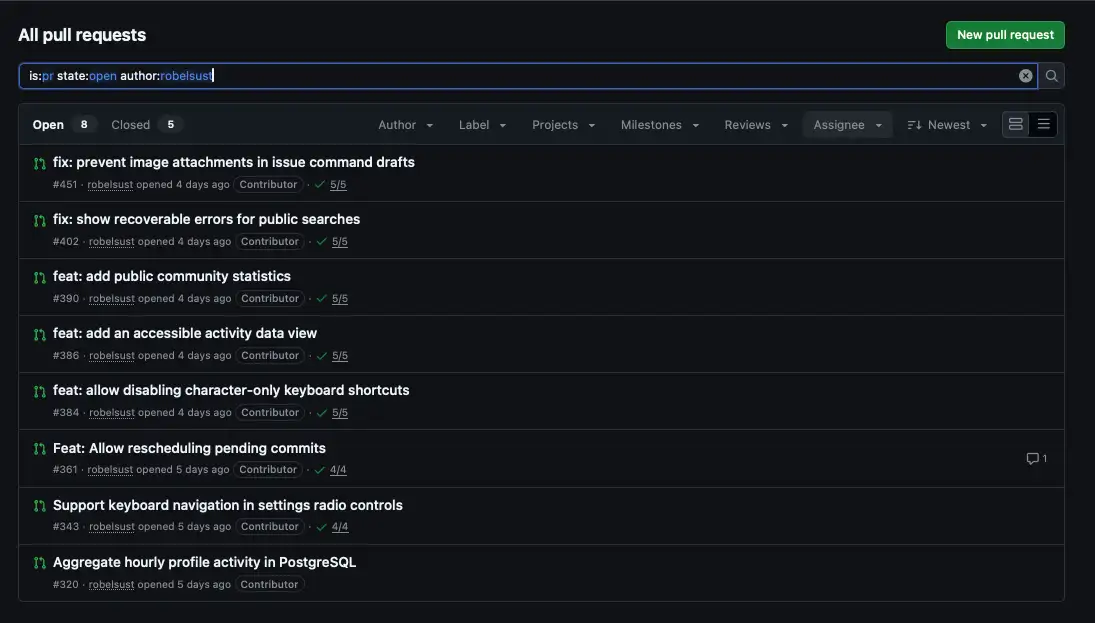
Task: Open PR 'feat: add public community statistics'
Action: (172, 276)
